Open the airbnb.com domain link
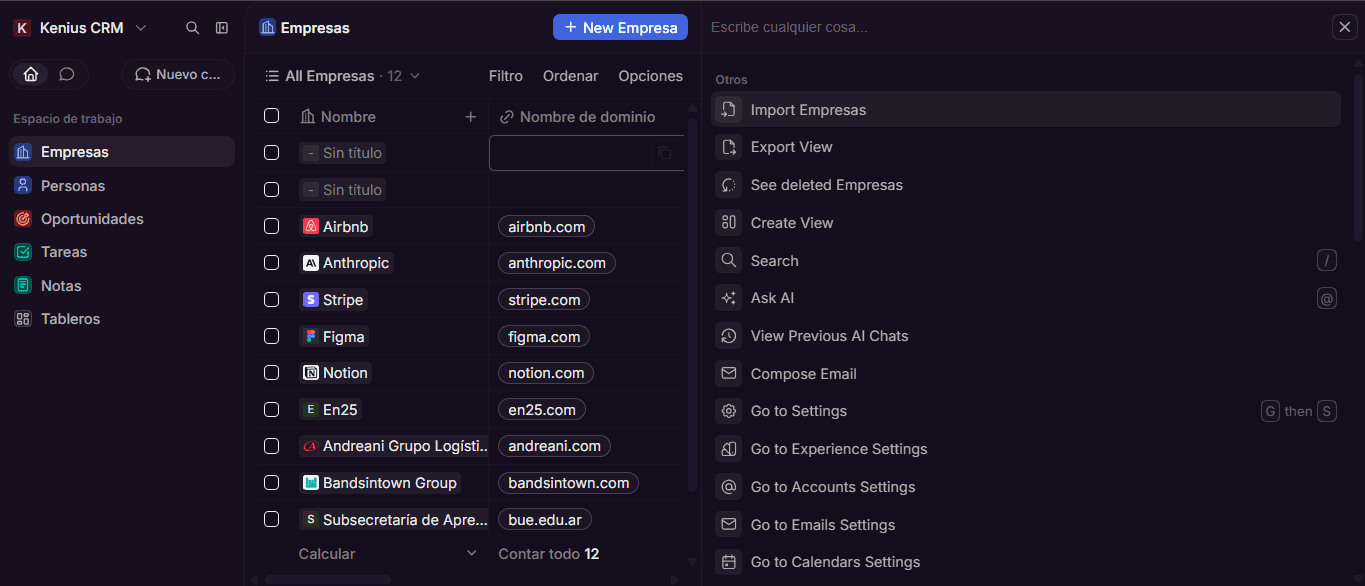Screen dimensions: 1365x586 pyautogui.click(x=546, y=227)
